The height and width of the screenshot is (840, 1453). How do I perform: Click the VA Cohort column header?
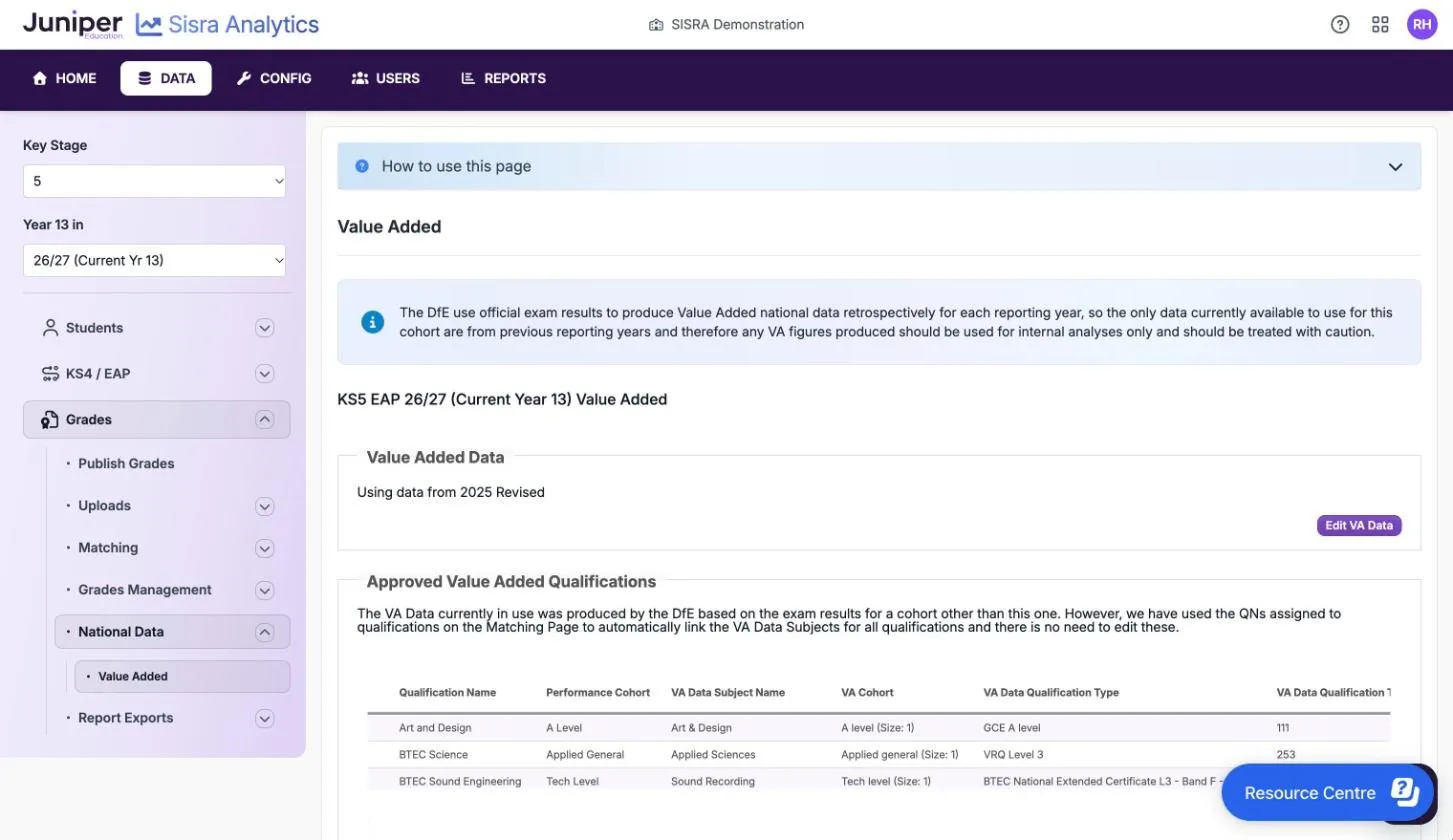868,692
